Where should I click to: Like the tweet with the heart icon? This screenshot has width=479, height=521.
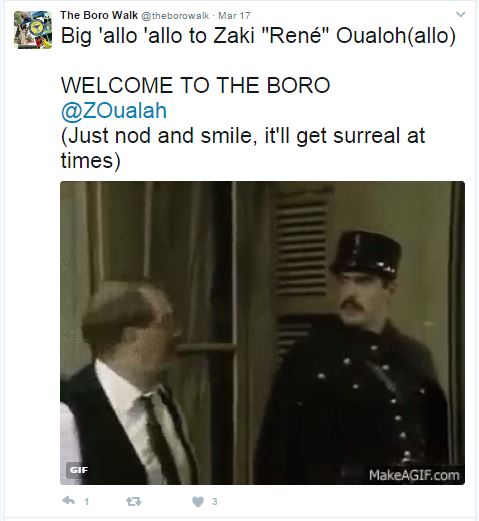[x=198, y=501]
